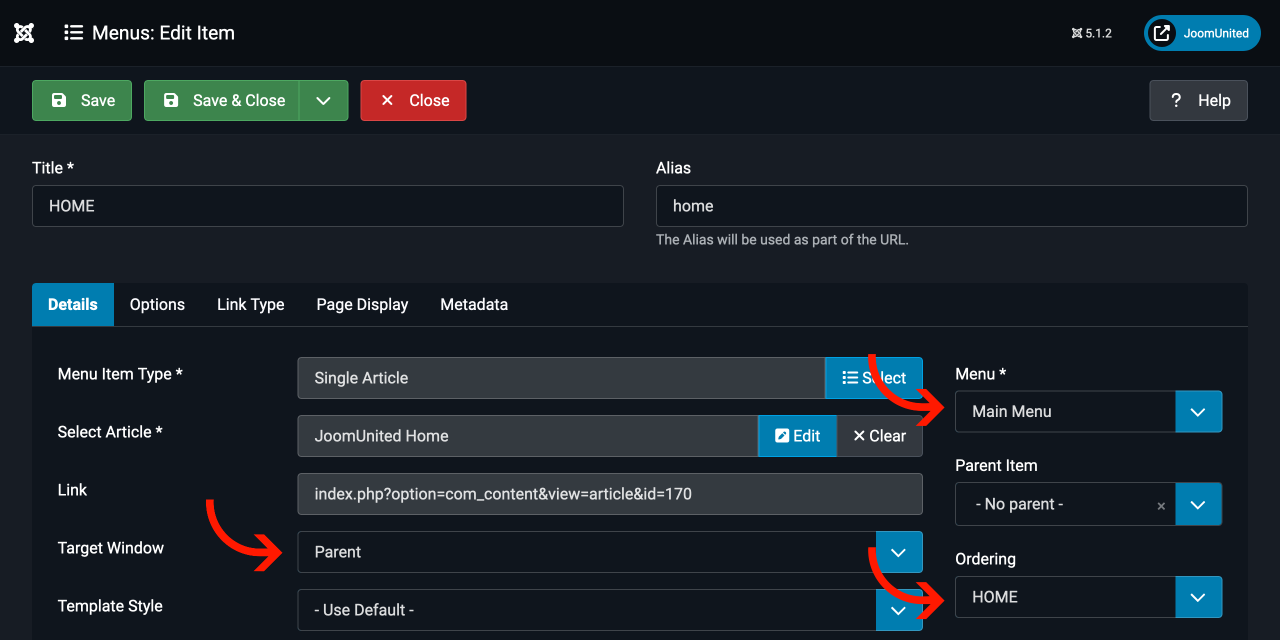
Task: Clear the parent item selection x
Action: point(1161,506)
